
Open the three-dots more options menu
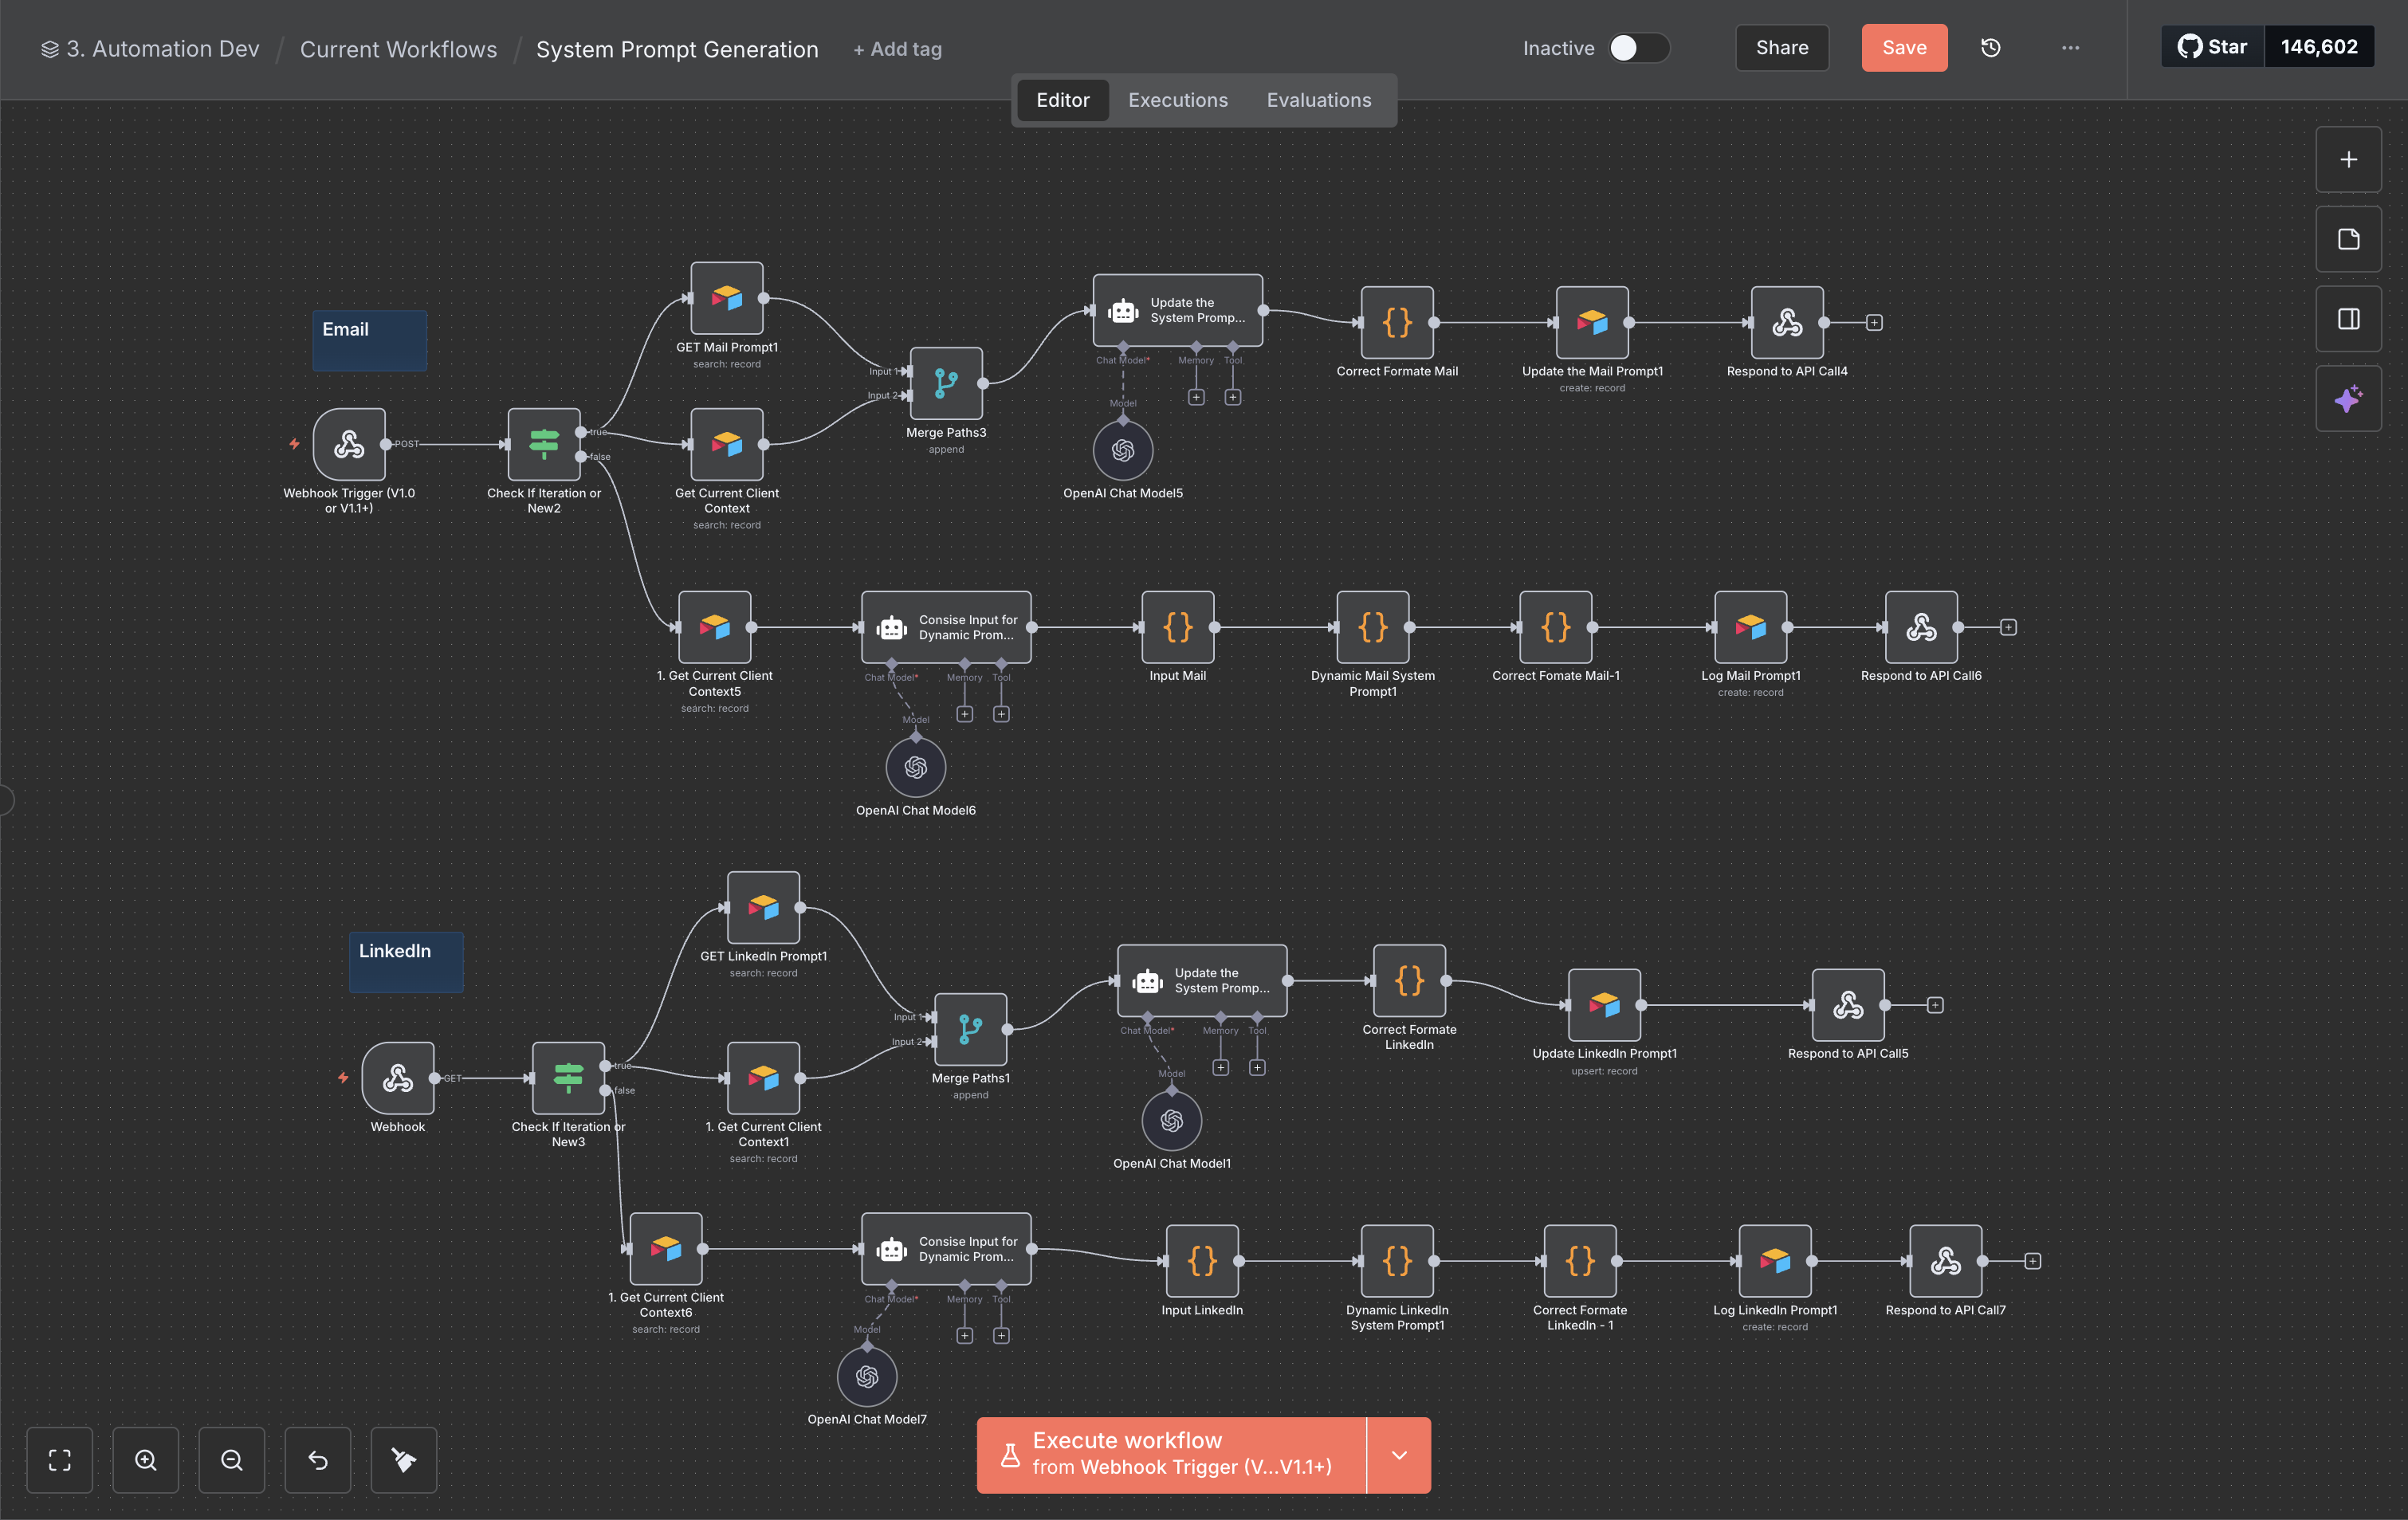pos(2070,48)
